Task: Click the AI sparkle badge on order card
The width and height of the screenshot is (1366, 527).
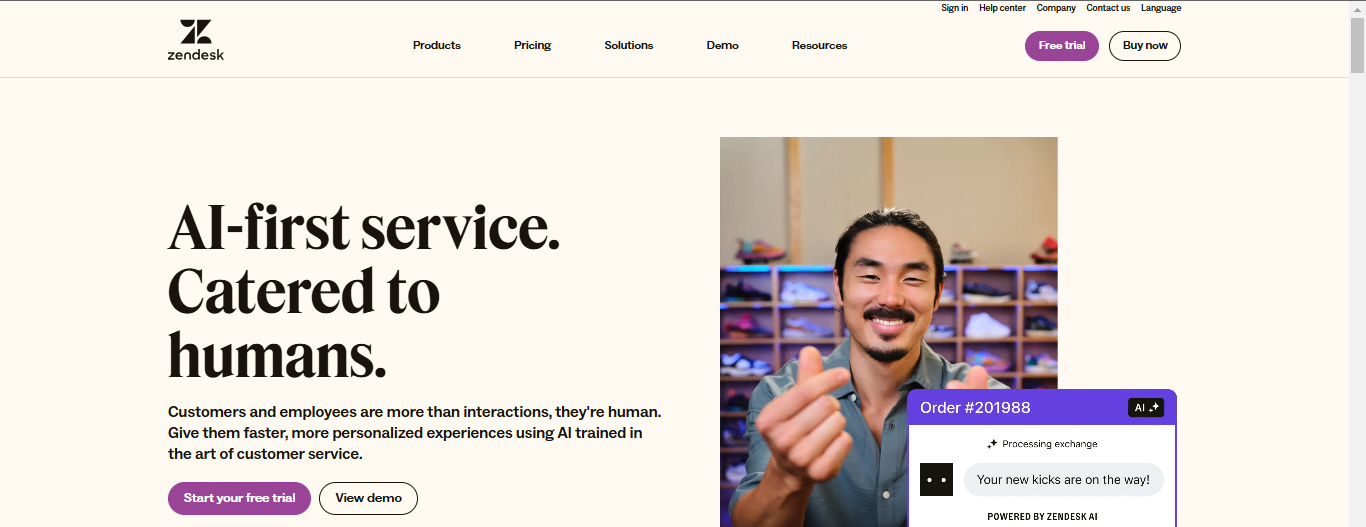Action: [x=1146, y=407]
